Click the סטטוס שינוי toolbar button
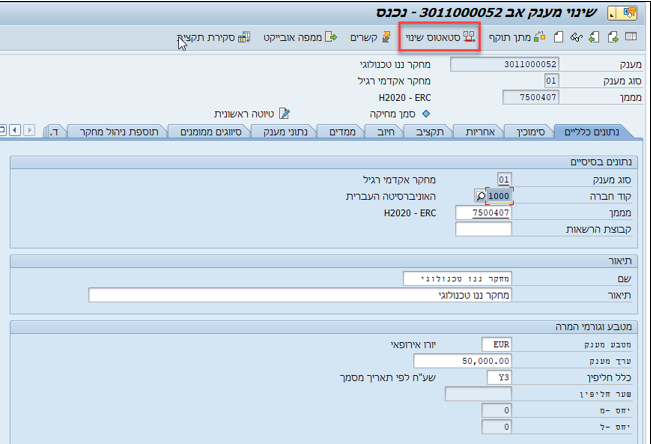The height and width of the screenshot is (444, 651). click(440, 37)
